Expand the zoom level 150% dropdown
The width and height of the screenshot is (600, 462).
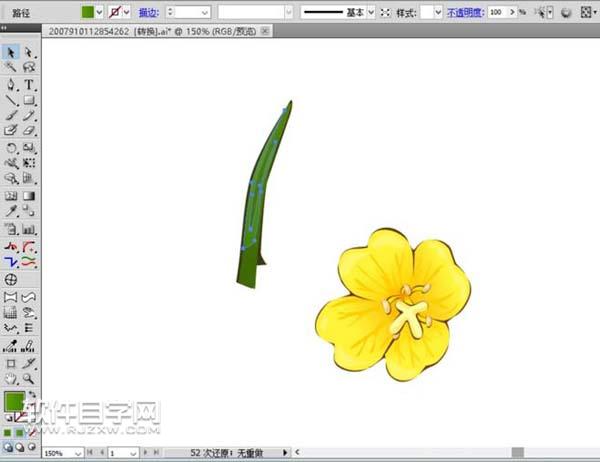[x=78, y=453]
